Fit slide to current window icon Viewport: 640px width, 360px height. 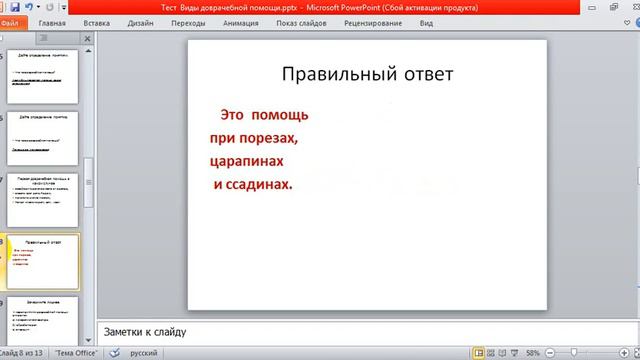coord(636,353)
